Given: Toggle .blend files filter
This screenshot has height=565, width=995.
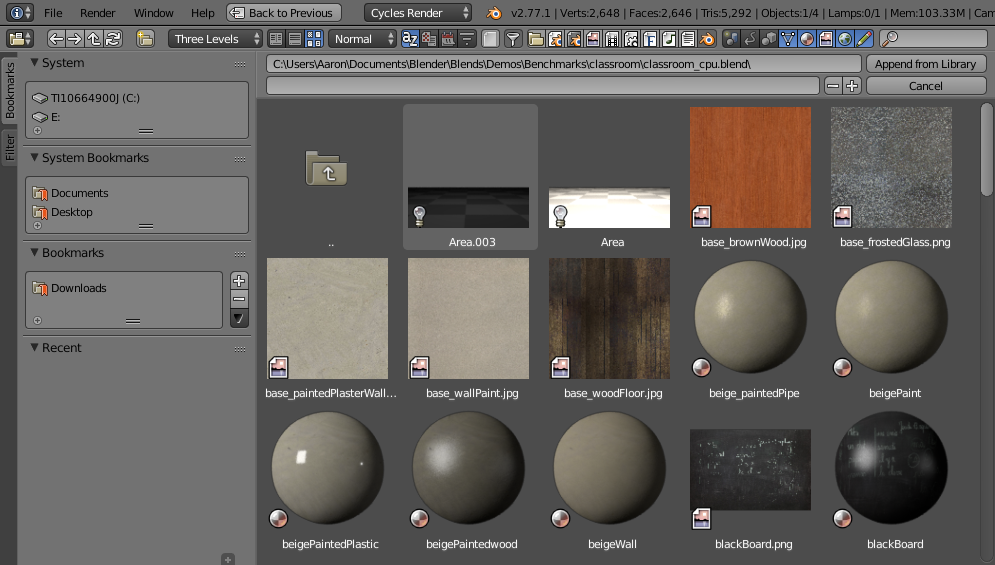Looking at the screenshot, I should [x=555, y=39].
